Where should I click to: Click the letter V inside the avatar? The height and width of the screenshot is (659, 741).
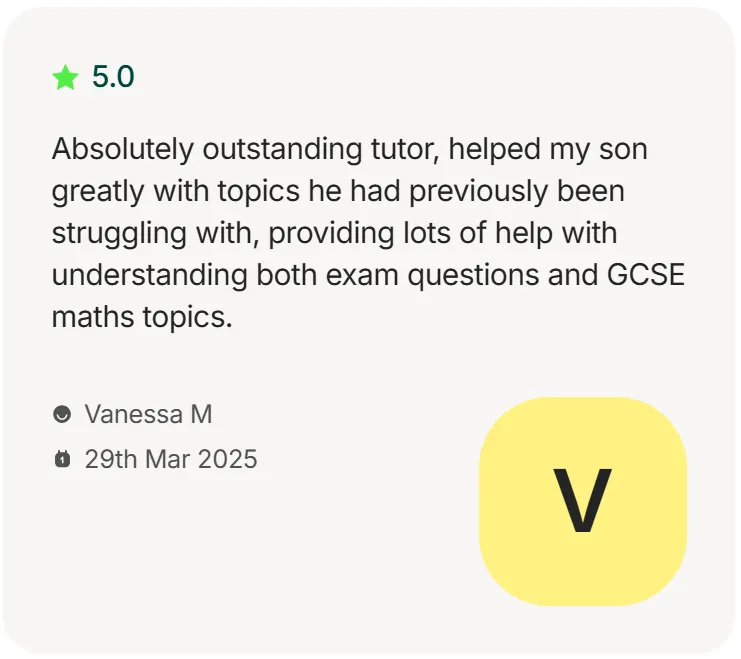583,500
